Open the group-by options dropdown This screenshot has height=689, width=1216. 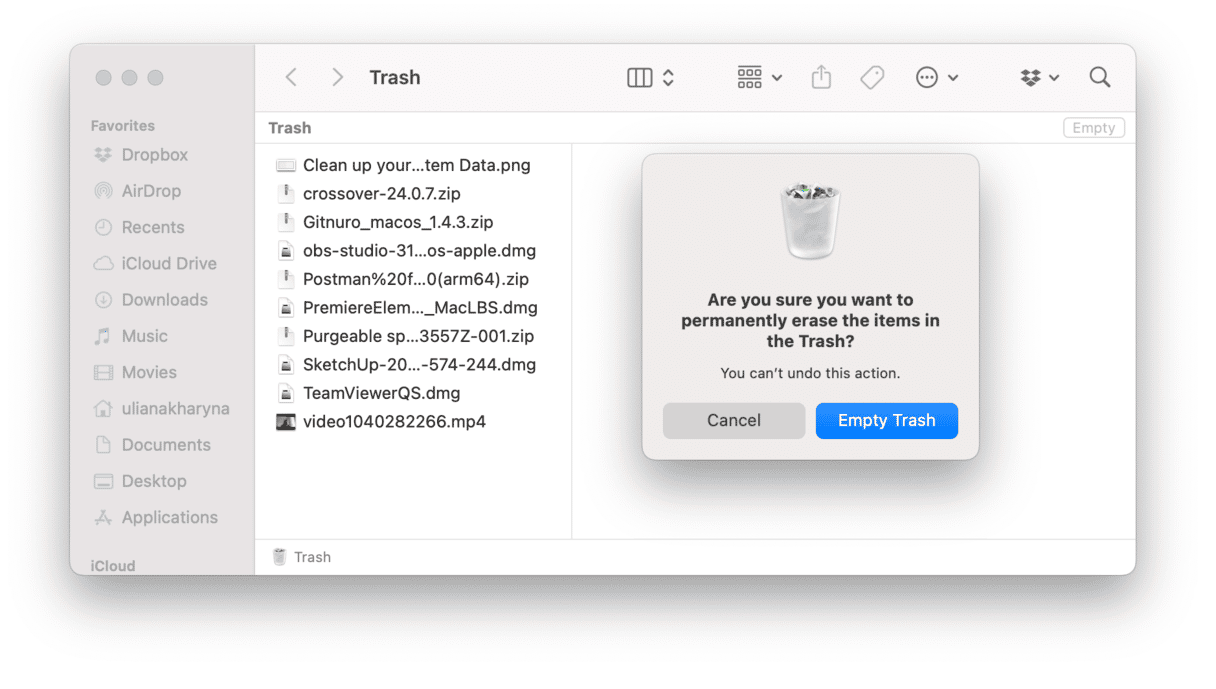click(x=759, y=78)
